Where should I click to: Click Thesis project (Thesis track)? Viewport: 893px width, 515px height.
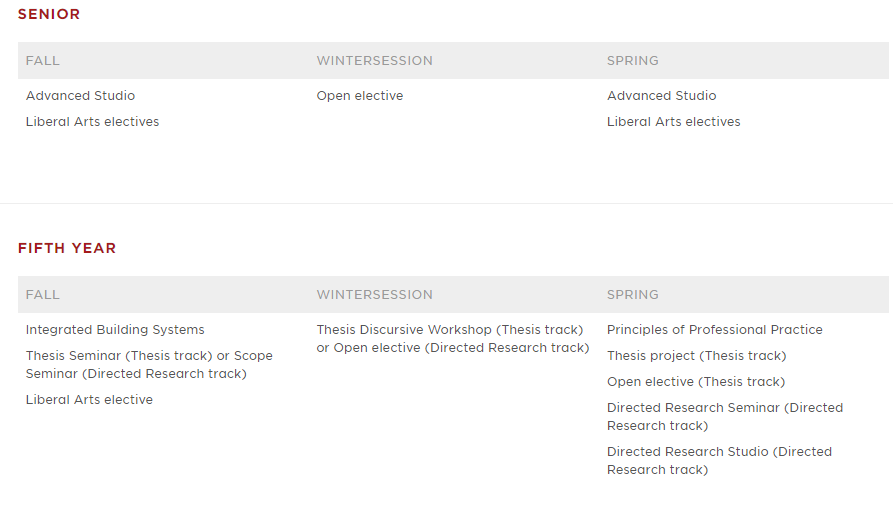click(697, 356)
